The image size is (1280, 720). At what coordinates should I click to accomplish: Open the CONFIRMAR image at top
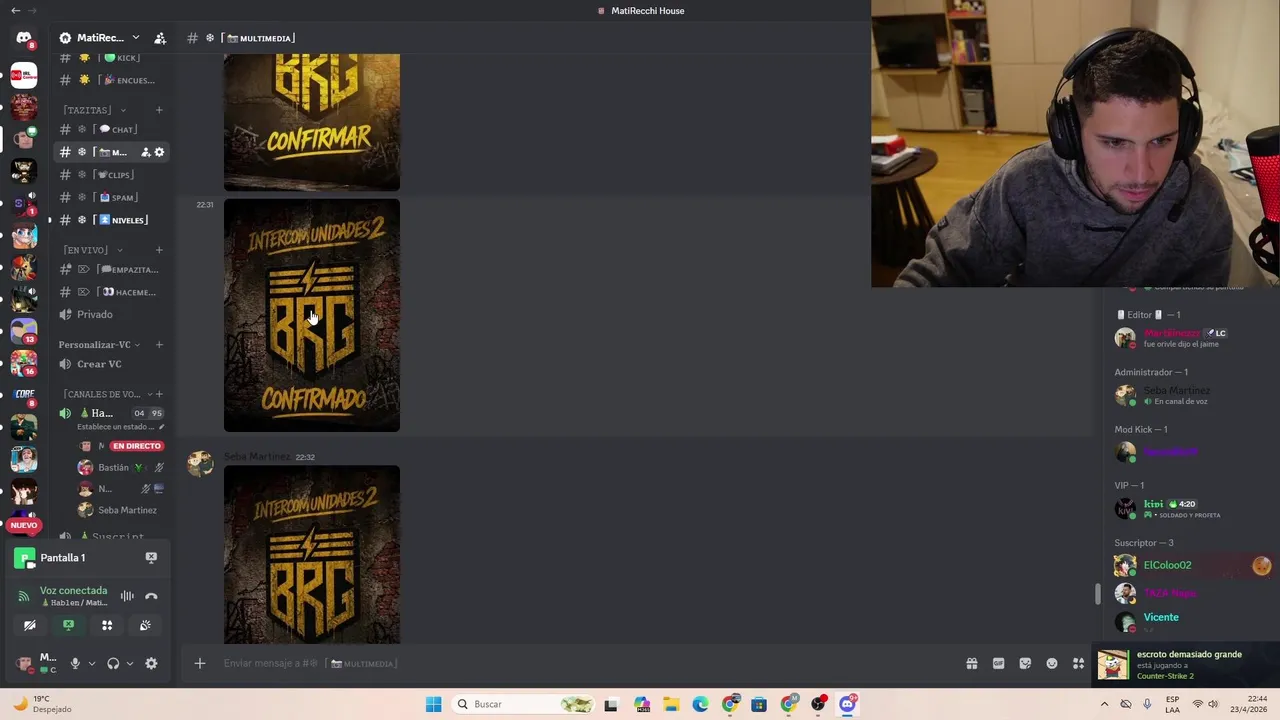click(312, 122)
